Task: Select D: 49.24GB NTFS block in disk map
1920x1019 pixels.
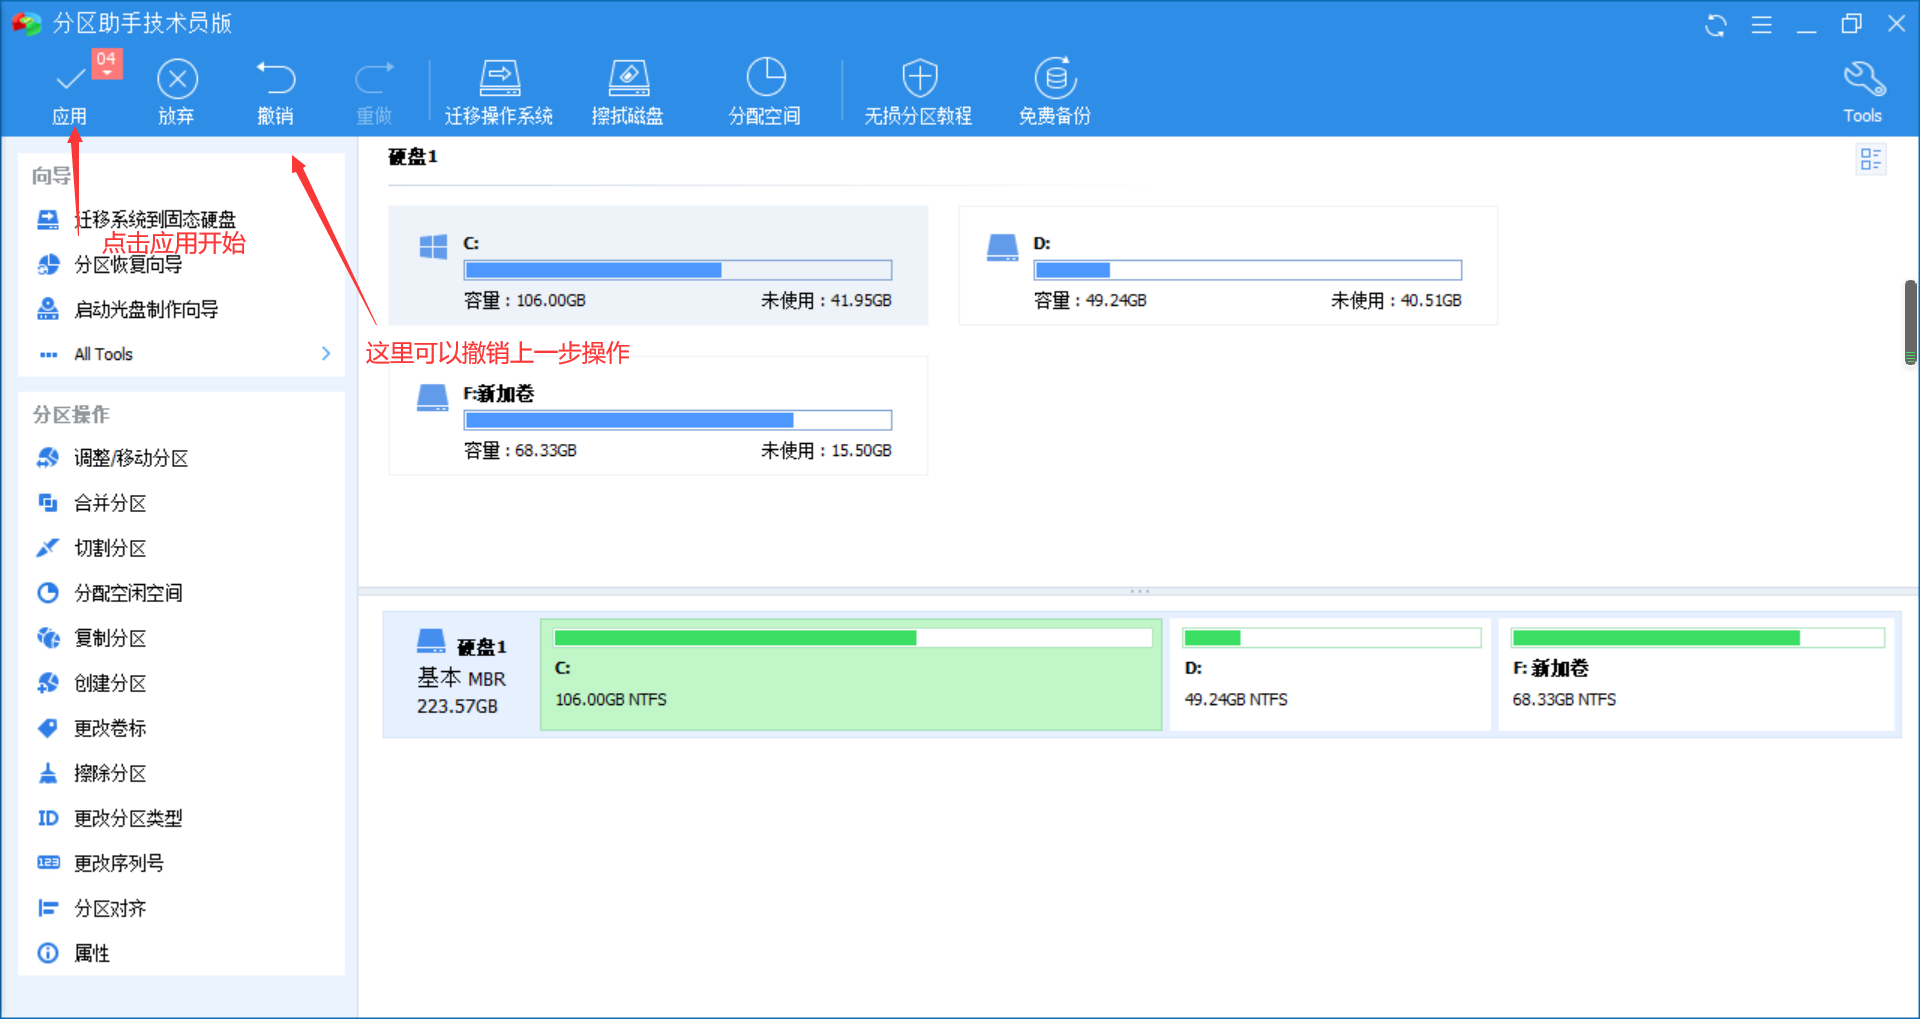Action: [x=1330, y=675]
